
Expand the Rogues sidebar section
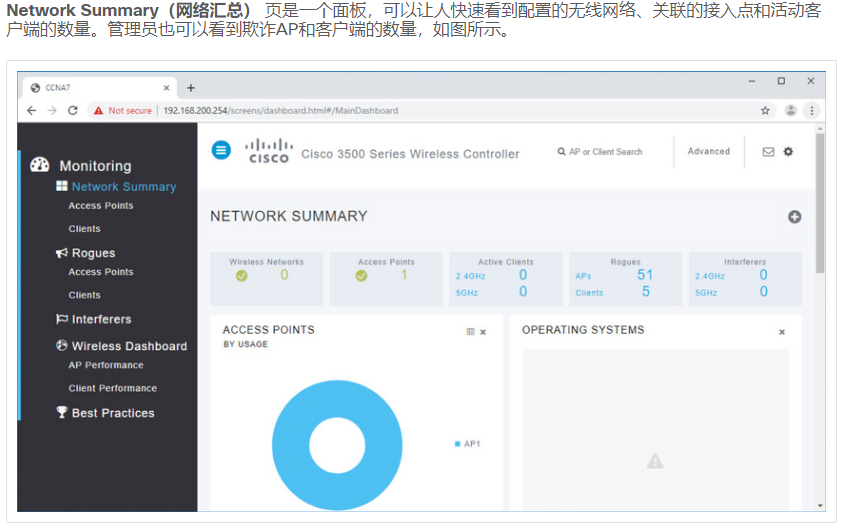point(93,253)
